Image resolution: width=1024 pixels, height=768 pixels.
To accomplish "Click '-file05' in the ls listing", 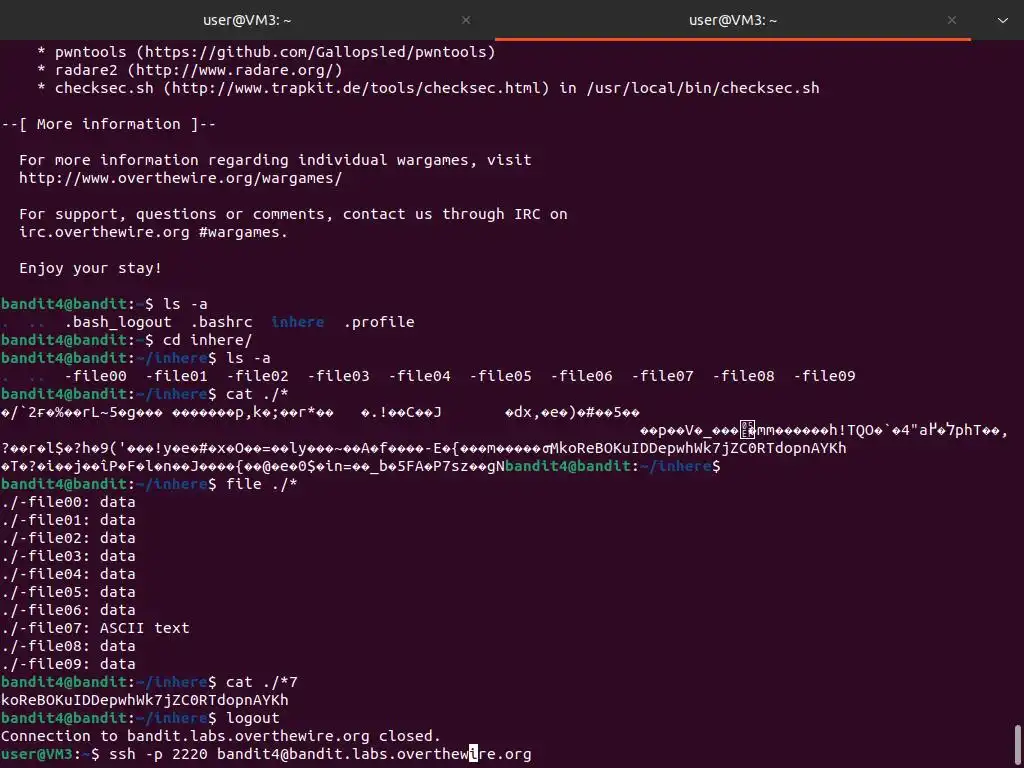I will [500, 376].
